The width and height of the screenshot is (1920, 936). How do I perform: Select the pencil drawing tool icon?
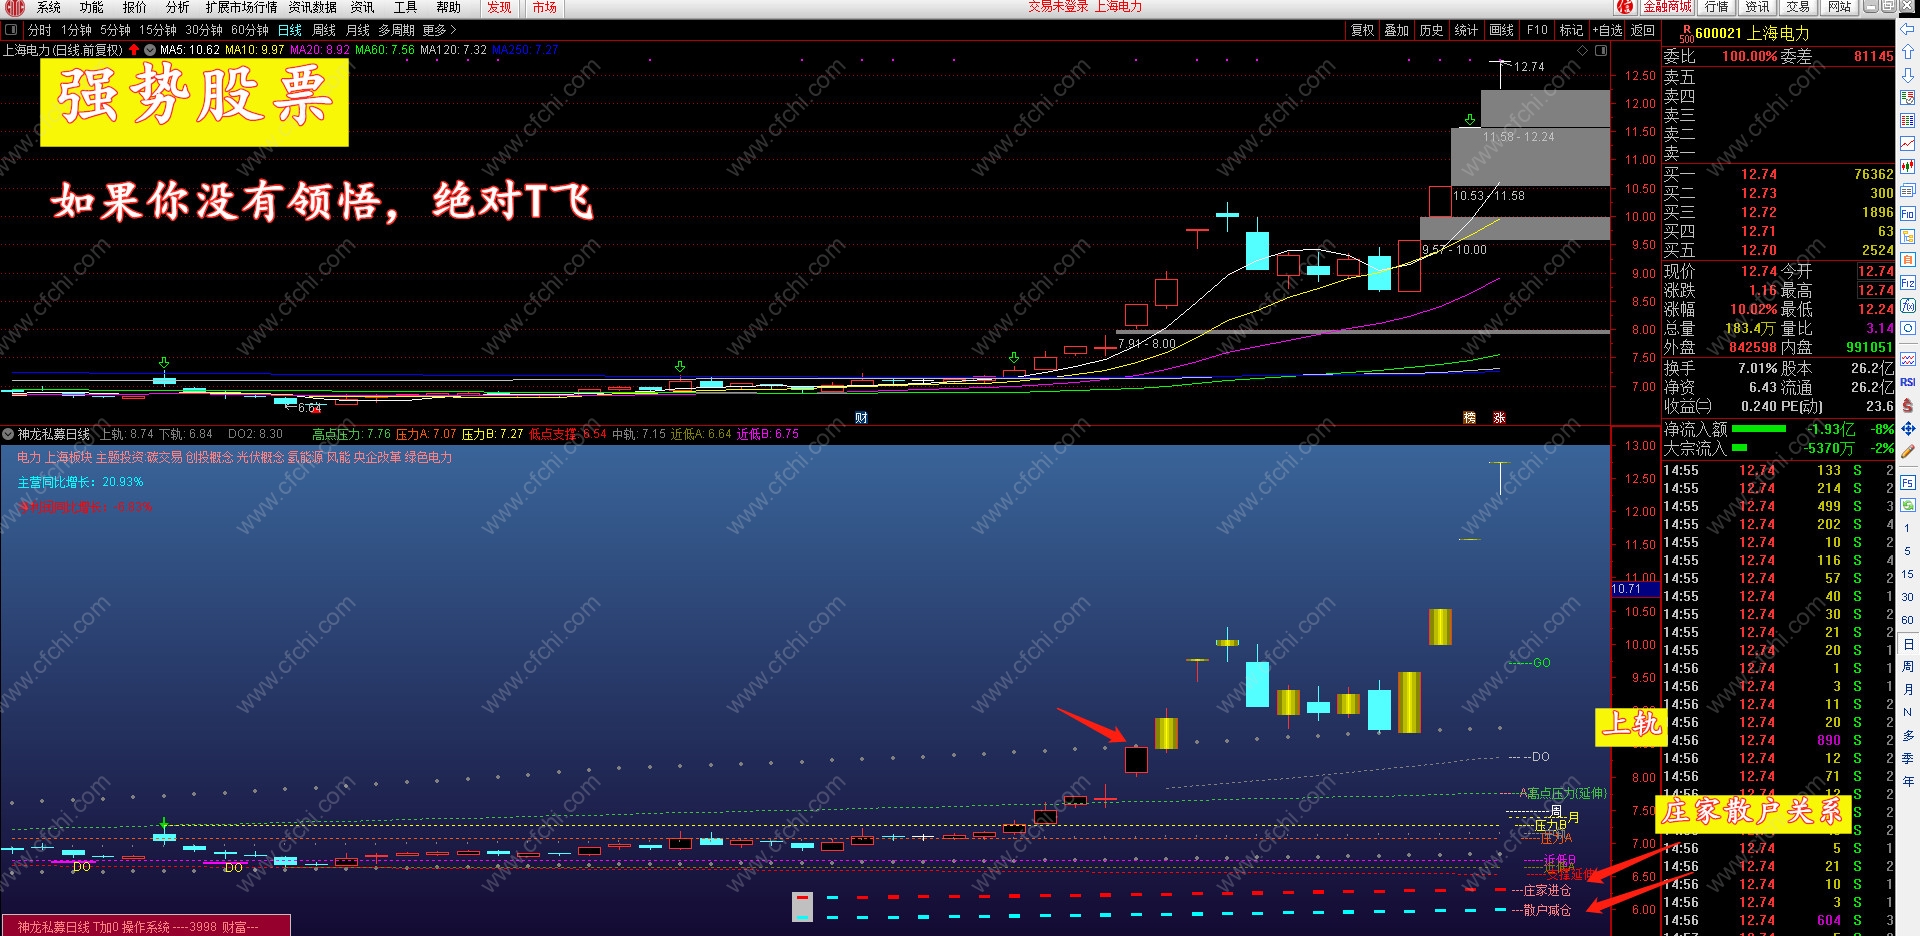pyautogui.click(x=1908, y=451)
